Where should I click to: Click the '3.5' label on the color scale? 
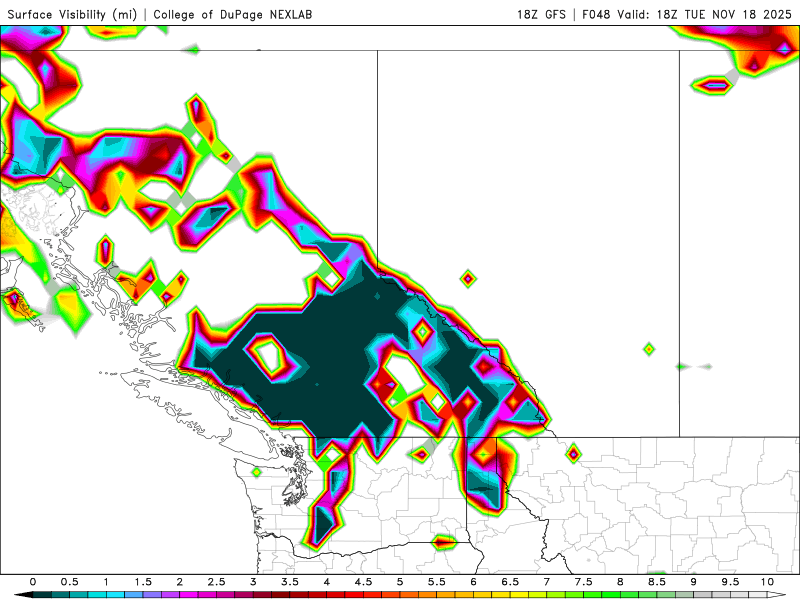tap(290, 582)
